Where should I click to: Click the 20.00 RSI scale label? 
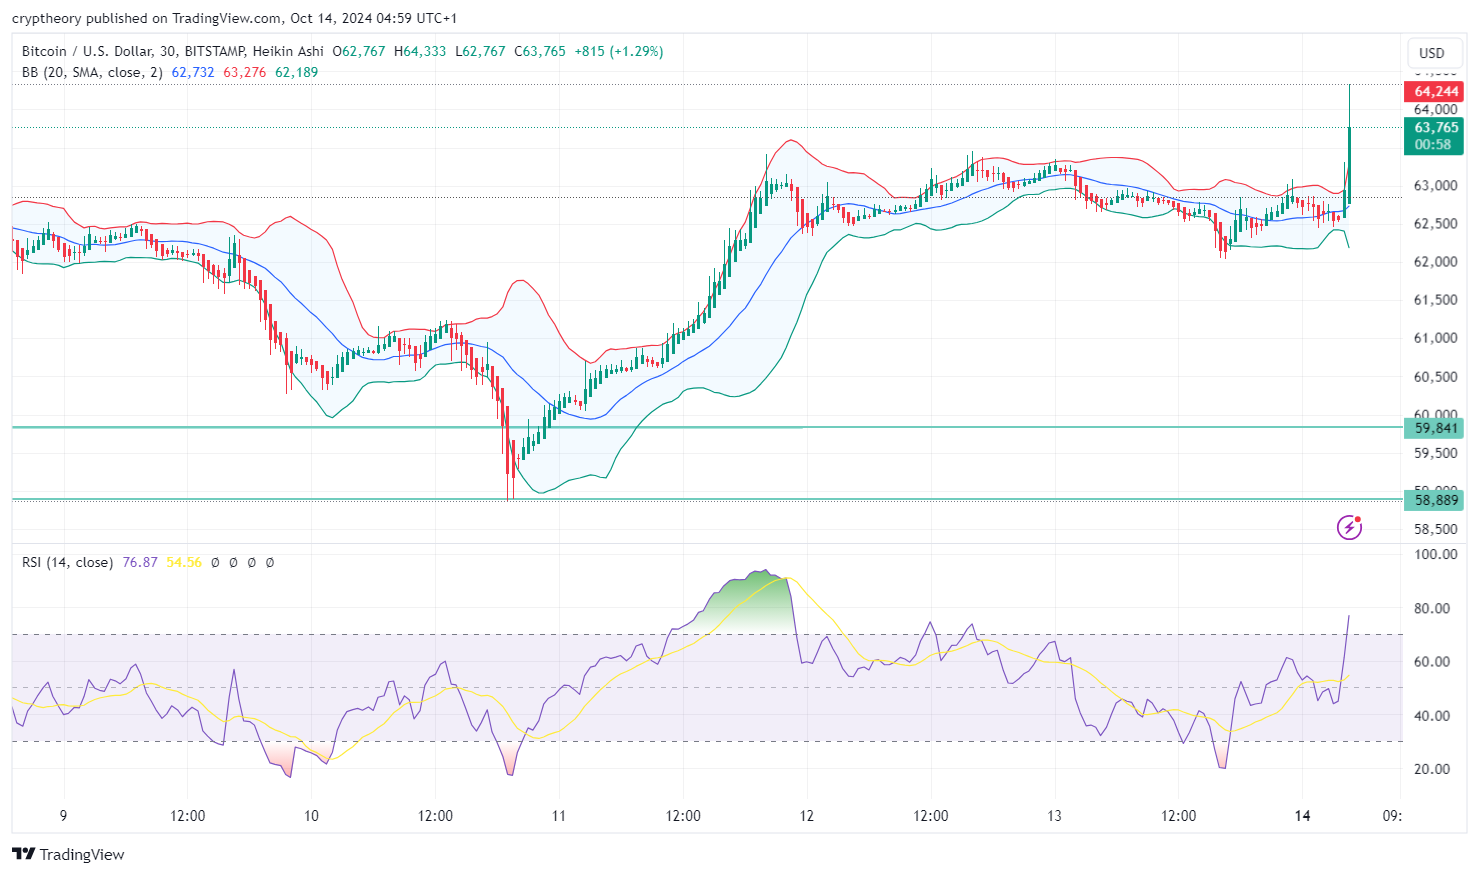tap(1433, 769)
